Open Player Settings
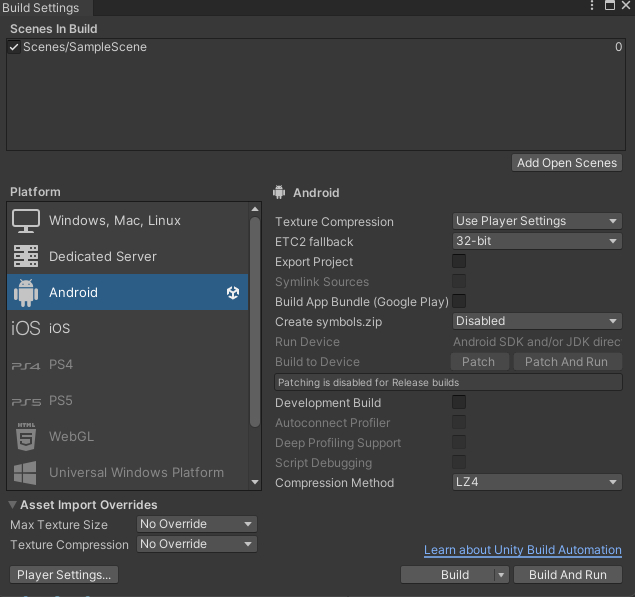 tap(64, 575)
